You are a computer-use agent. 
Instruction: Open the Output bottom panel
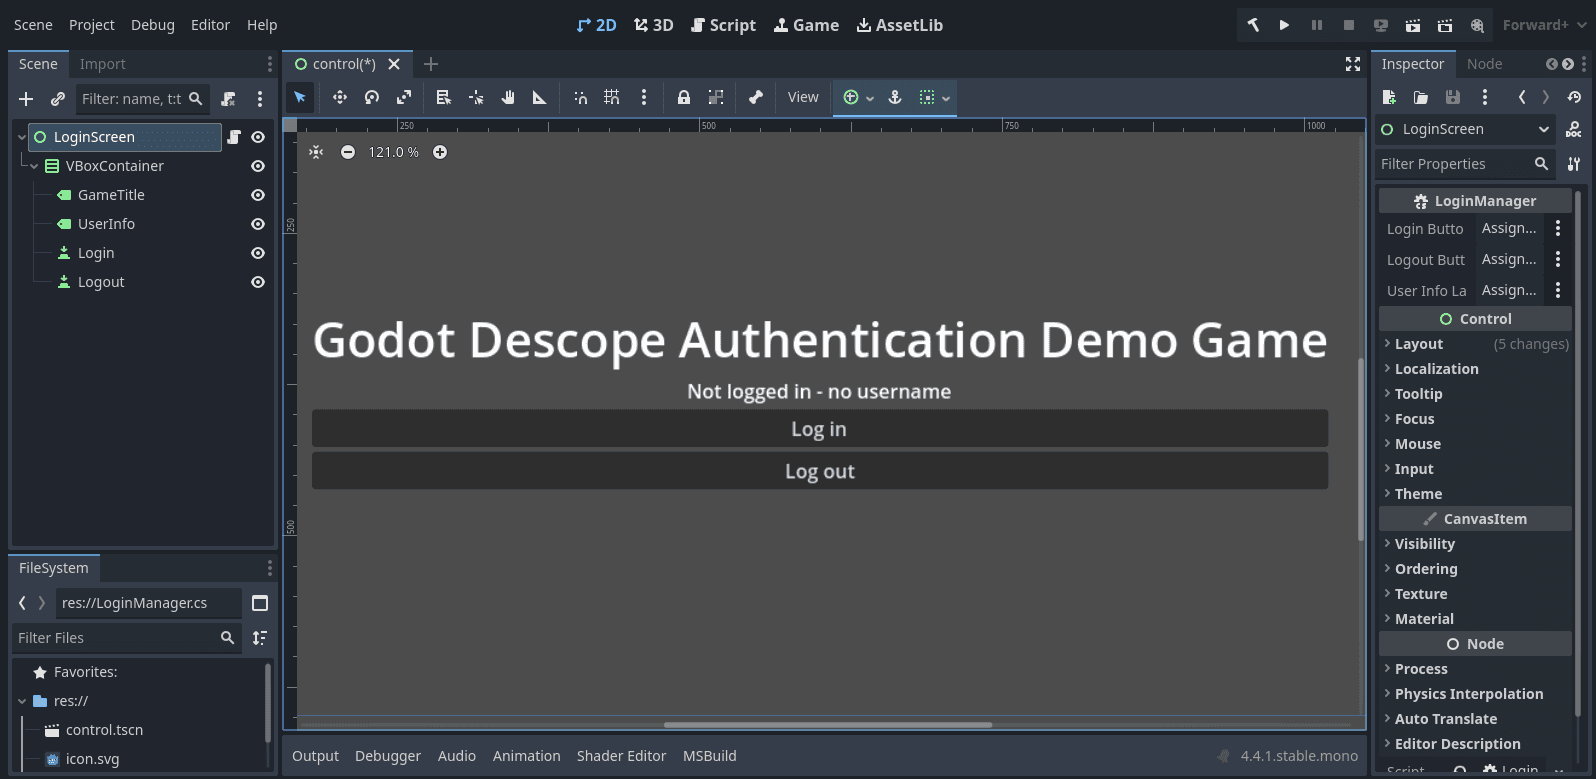pos(315,756)
